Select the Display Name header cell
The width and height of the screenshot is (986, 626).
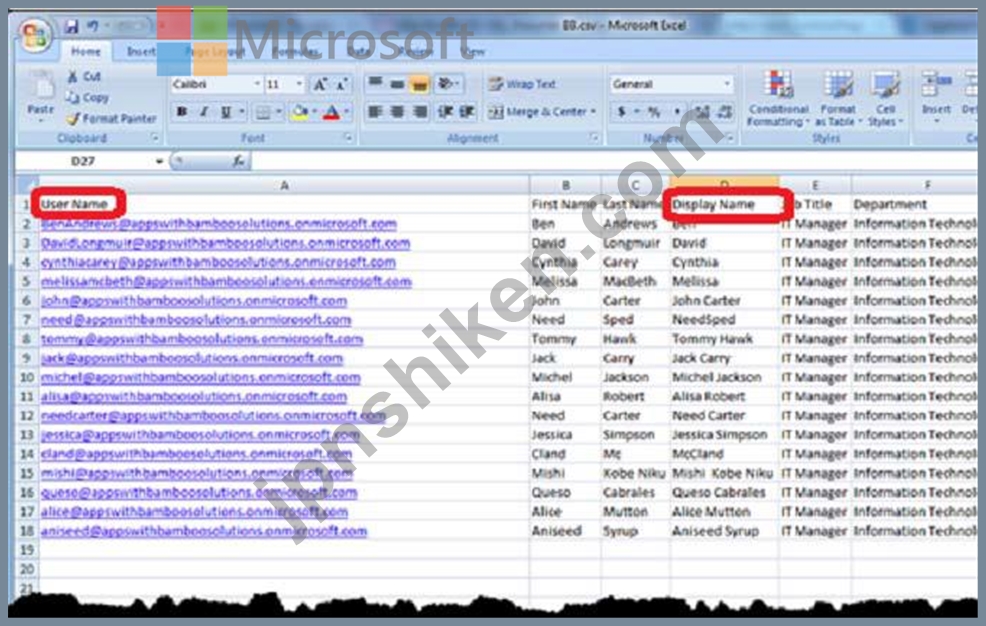tap(724, 204)
